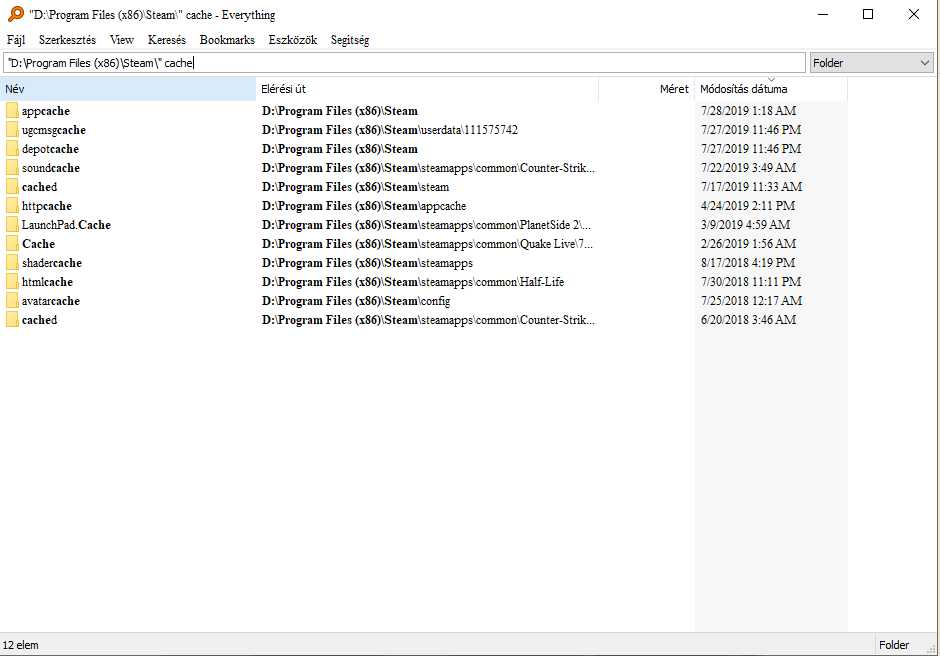Close the Everything window
The width and height of the screenshot is (940, 656).
[x=914, y=14]
